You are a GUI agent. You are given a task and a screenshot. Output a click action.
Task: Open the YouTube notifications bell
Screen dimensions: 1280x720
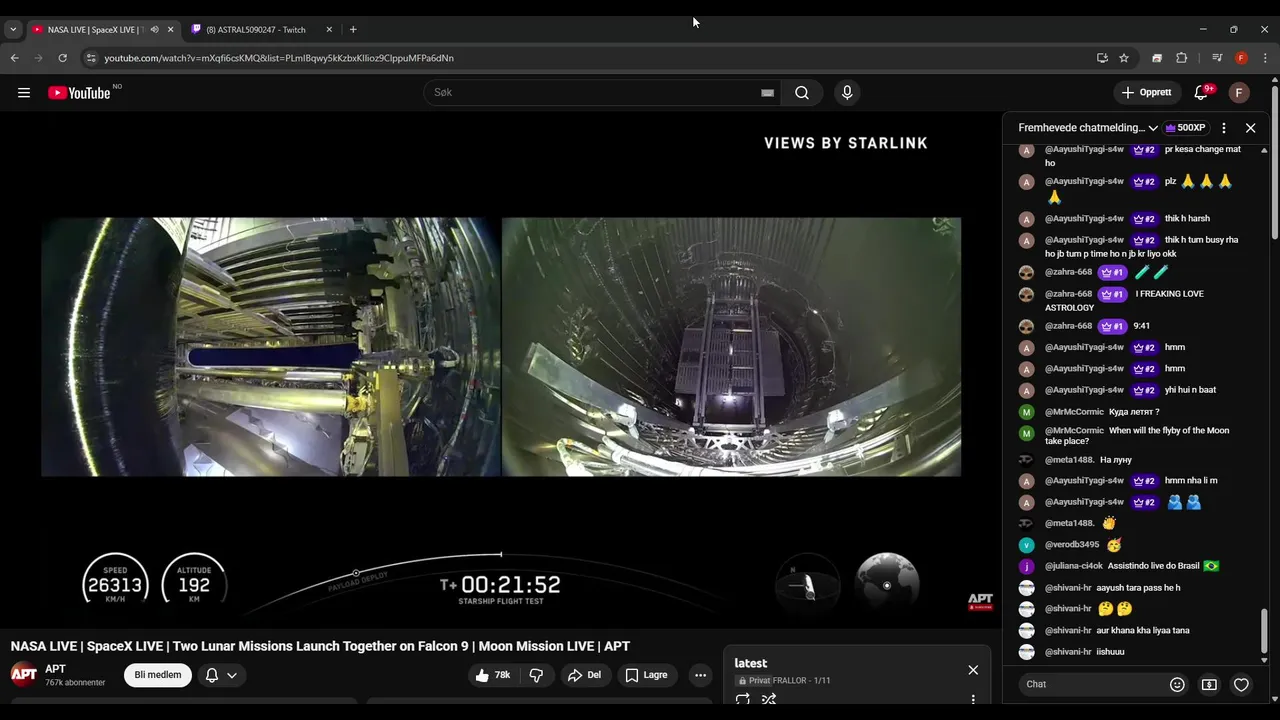[x=1201, y=93]
